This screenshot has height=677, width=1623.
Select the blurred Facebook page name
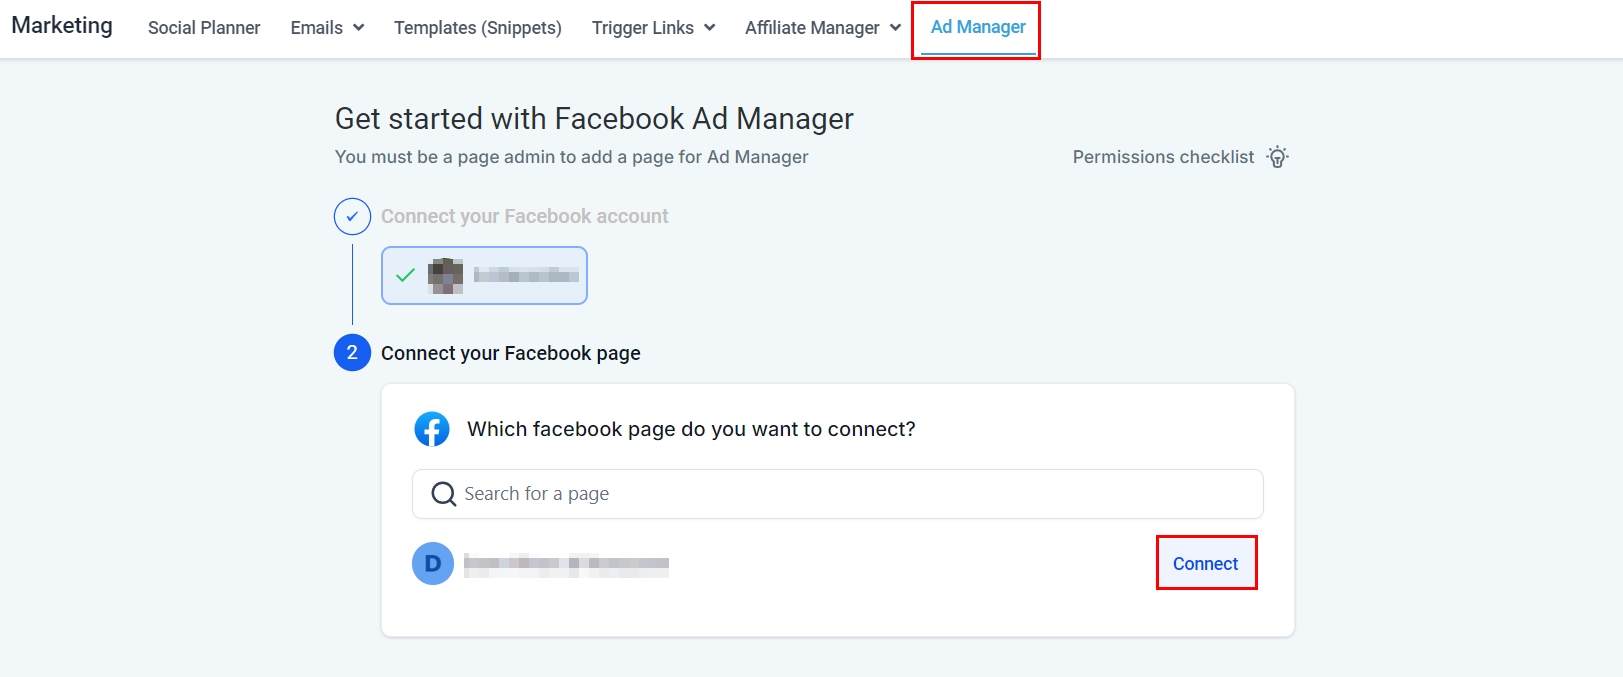tap(566, 564)
